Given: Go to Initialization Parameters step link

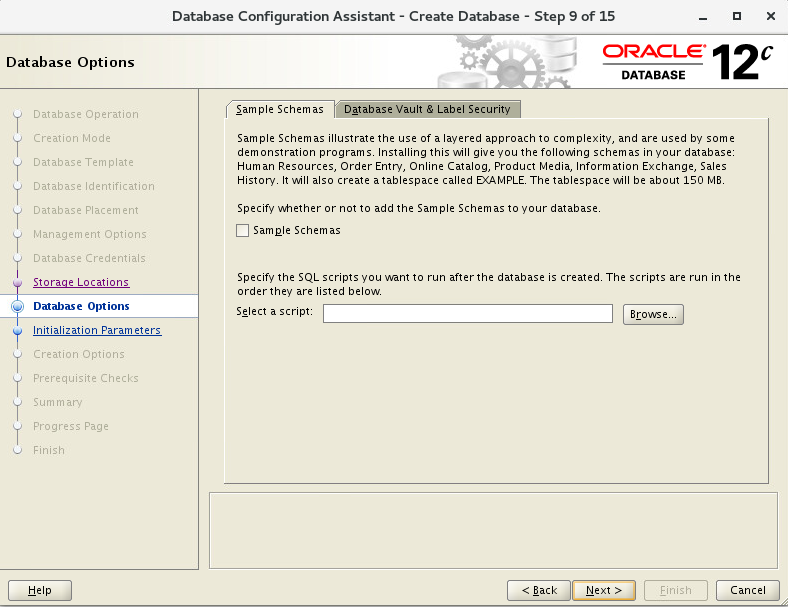Looking at the screenshot, I should 97,330.
